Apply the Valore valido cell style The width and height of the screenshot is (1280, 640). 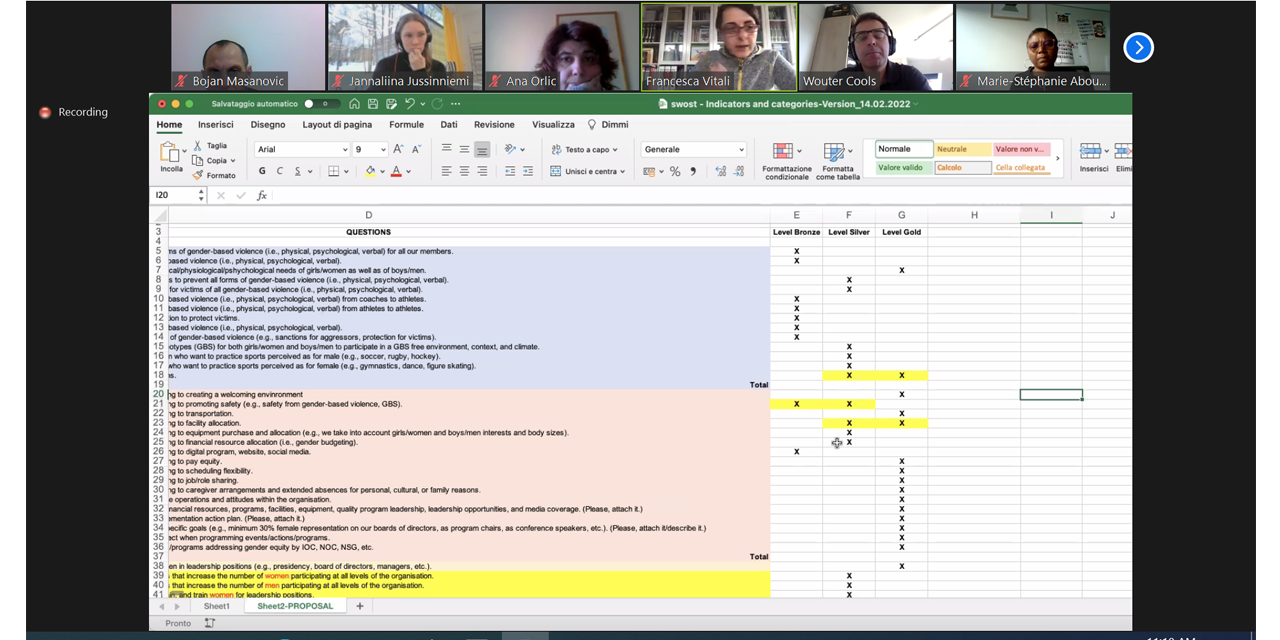click(904, 168)
